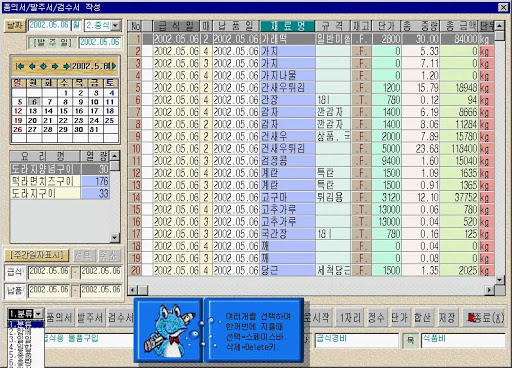Open the 2.중식 meal type dropdown
The image size is (512, 368).
(116, 25)
